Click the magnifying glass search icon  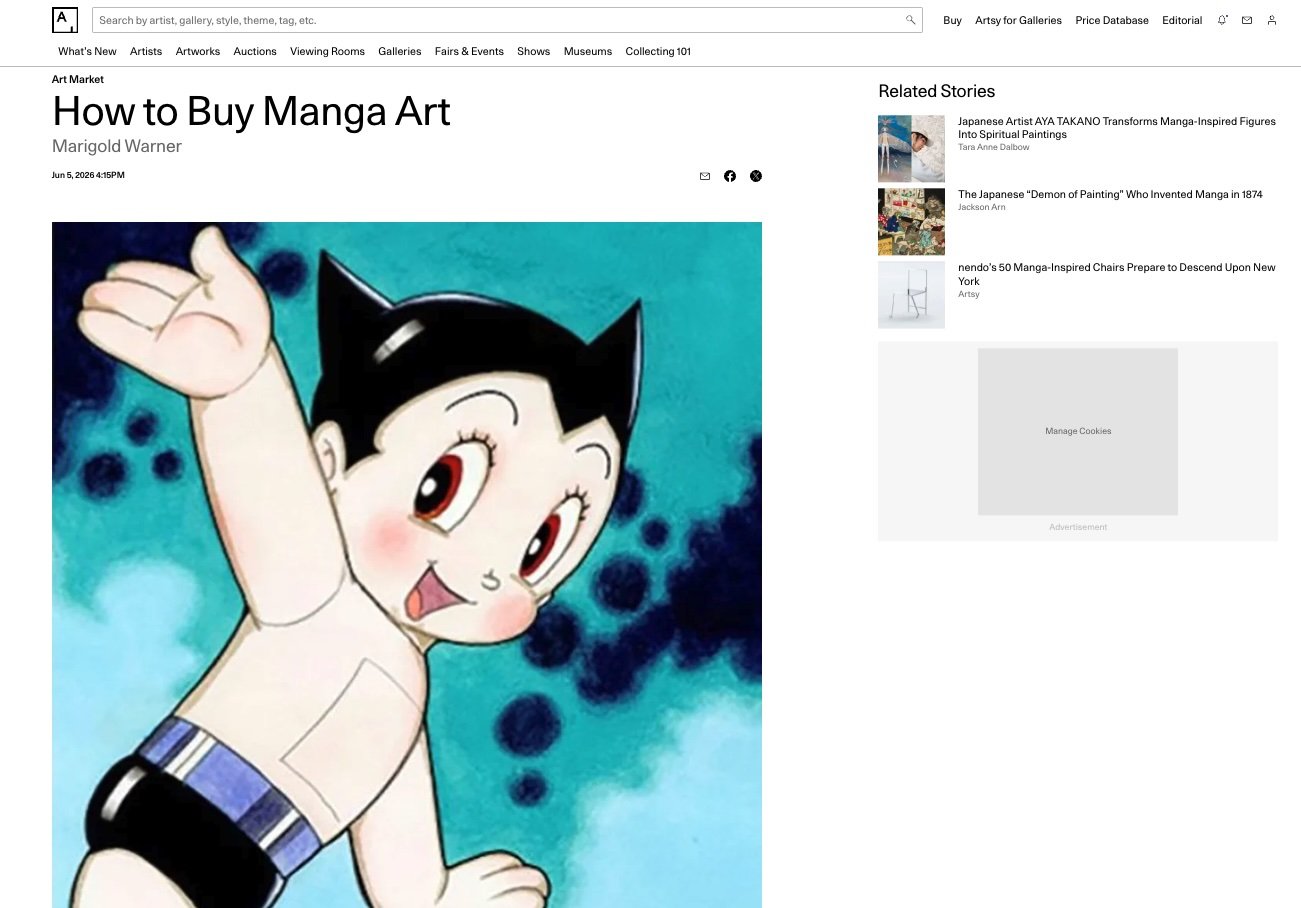[910, 20]
